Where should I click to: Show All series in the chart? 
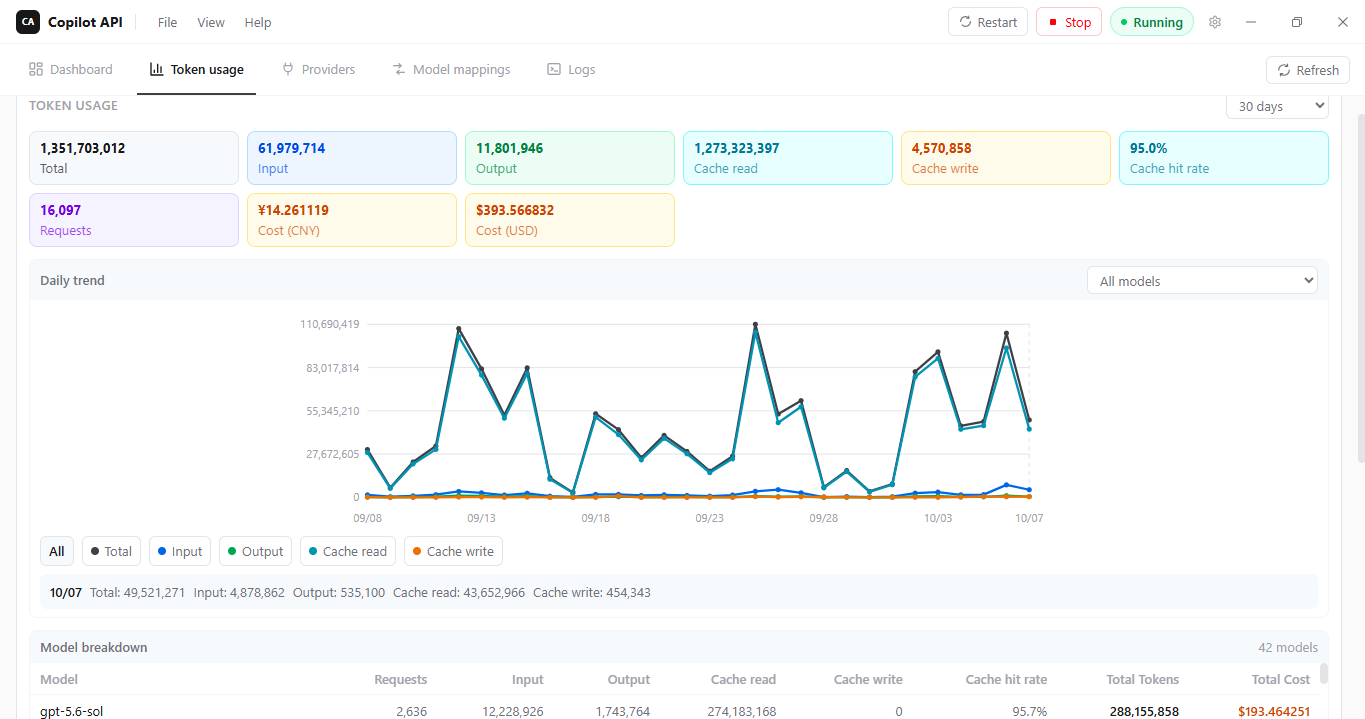pos(57,551)
